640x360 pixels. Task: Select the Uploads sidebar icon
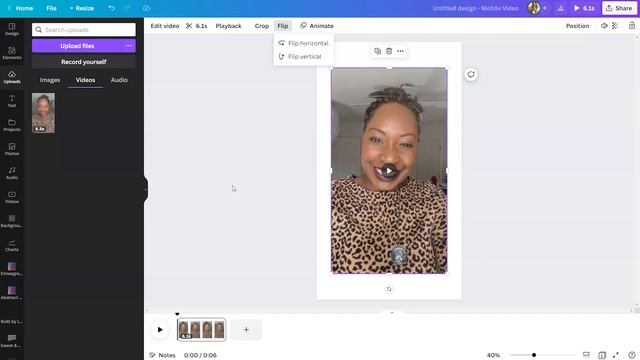pos(12,77)
